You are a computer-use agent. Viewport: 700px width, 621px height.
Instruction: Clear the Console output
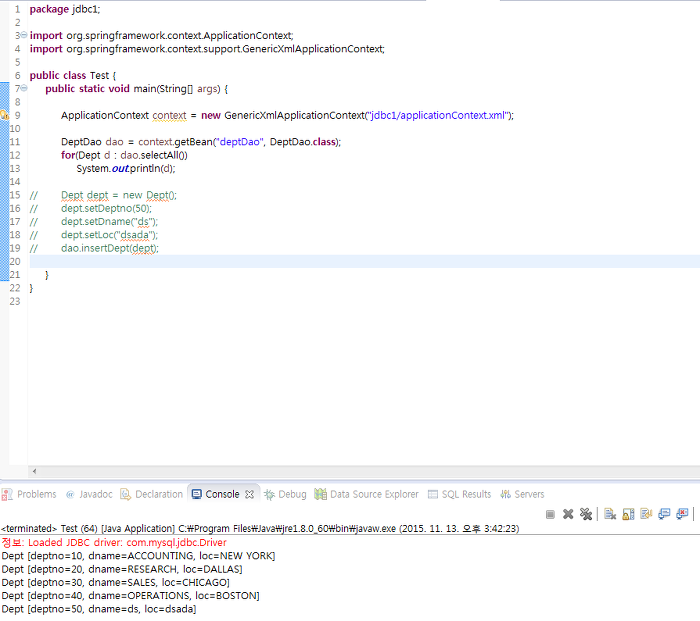click(x=610, y=514)
